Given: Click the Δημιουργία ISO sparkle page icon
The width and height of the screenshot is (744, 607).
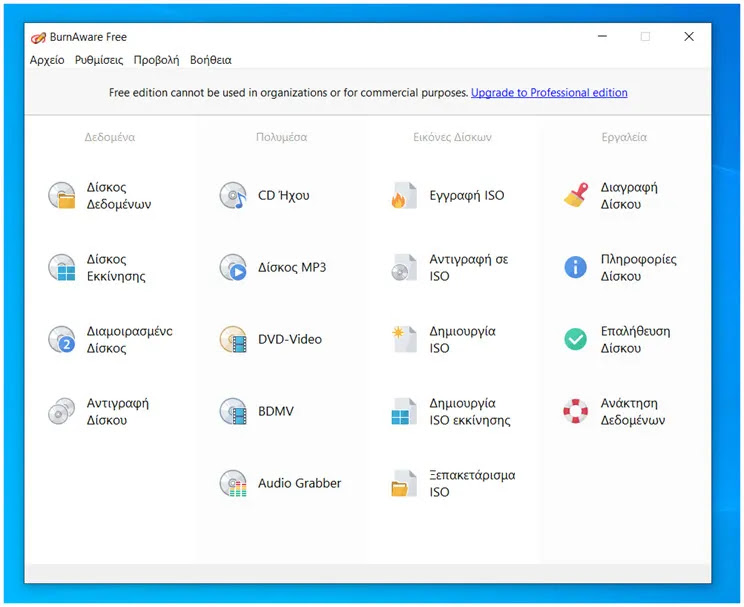Looking at the screenshot, I should pos(404,339).
